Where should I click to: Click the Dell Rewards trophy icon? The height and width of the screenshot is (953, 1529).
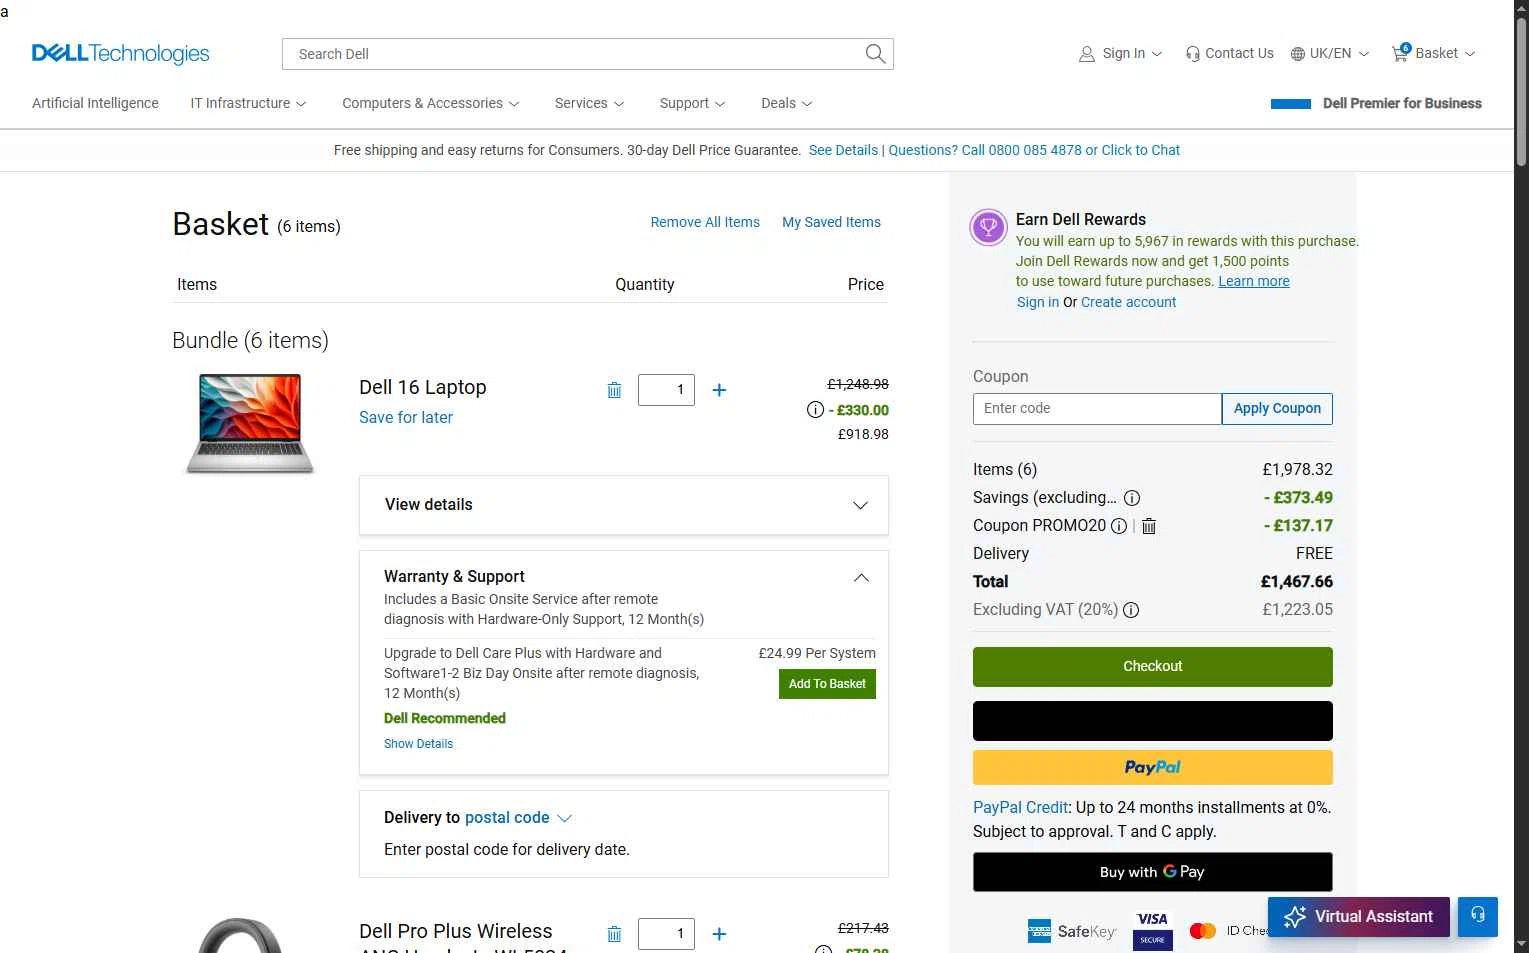coord(988,228)
